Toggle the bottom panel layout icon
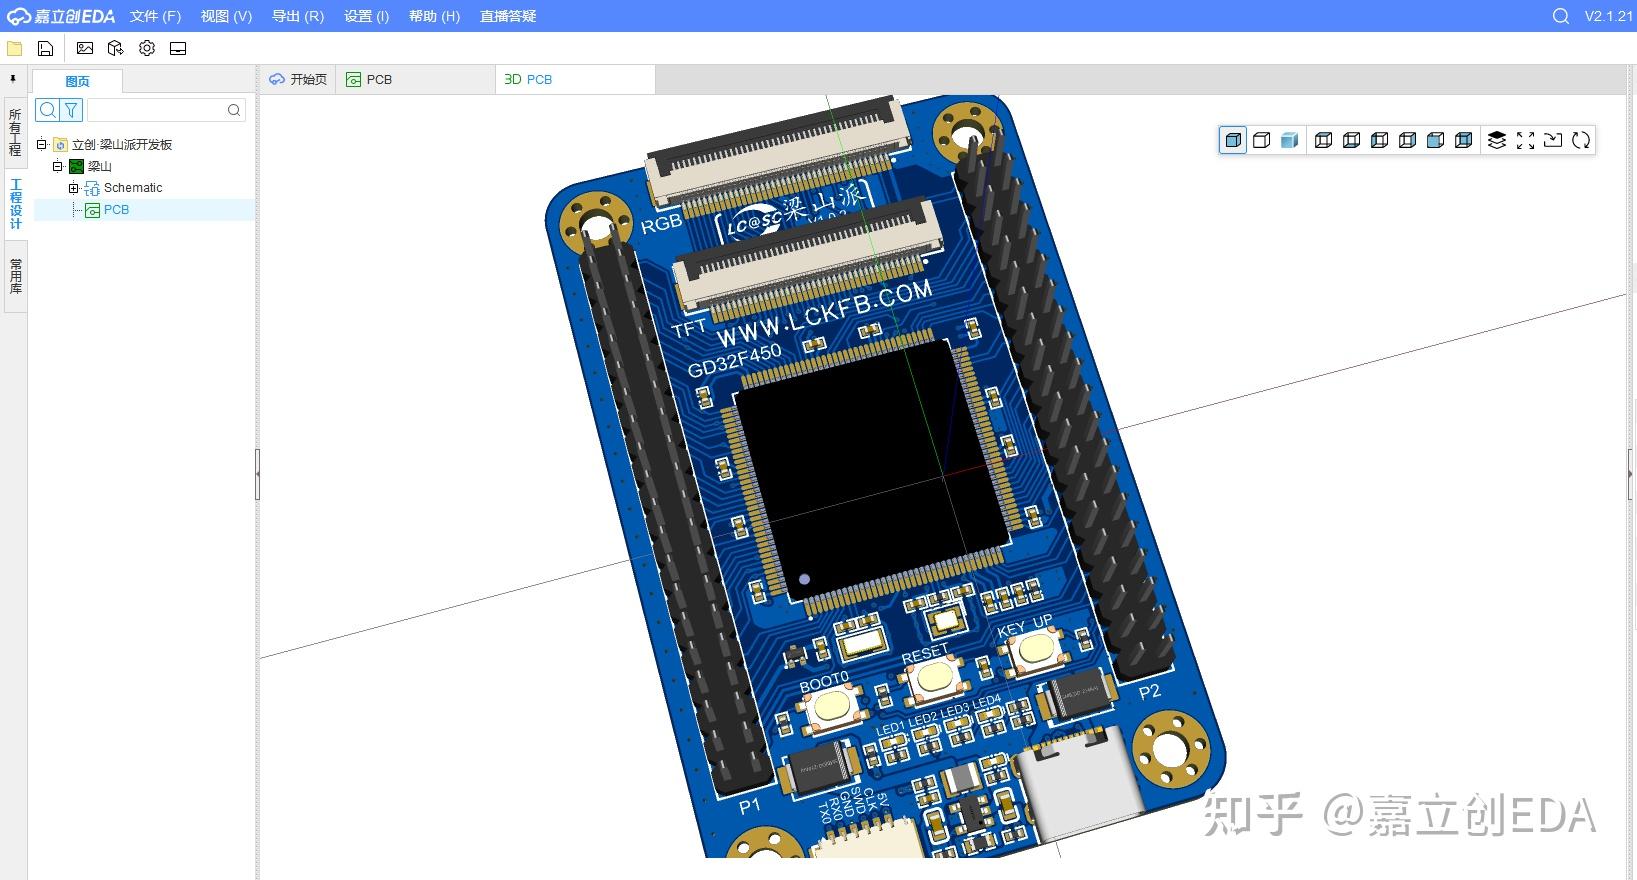Image resolution: width=1637 pixels, height=880 pixels. (178, 48)
